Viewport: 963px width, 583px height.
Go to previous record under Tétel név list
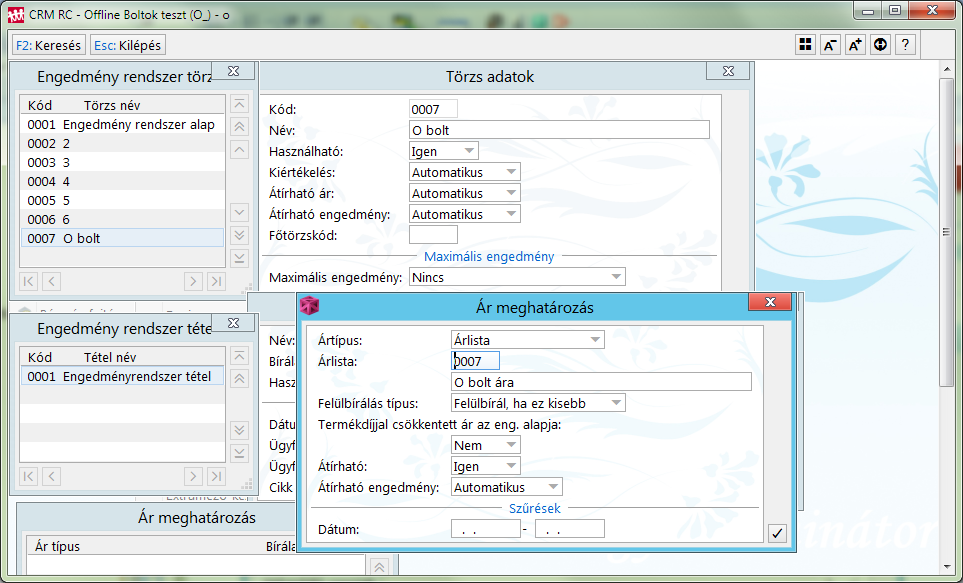click(52, 476)
